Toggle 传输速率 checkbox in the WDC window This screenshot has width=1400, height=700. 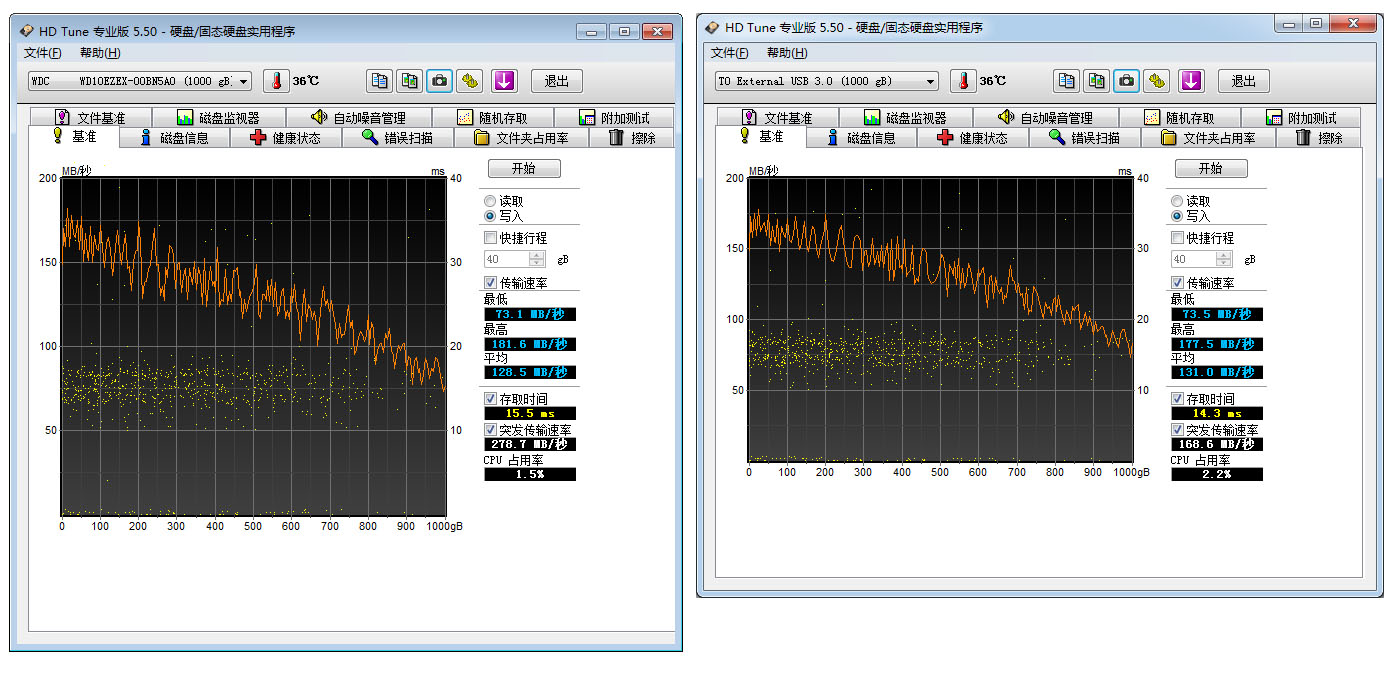pos(490,283)
